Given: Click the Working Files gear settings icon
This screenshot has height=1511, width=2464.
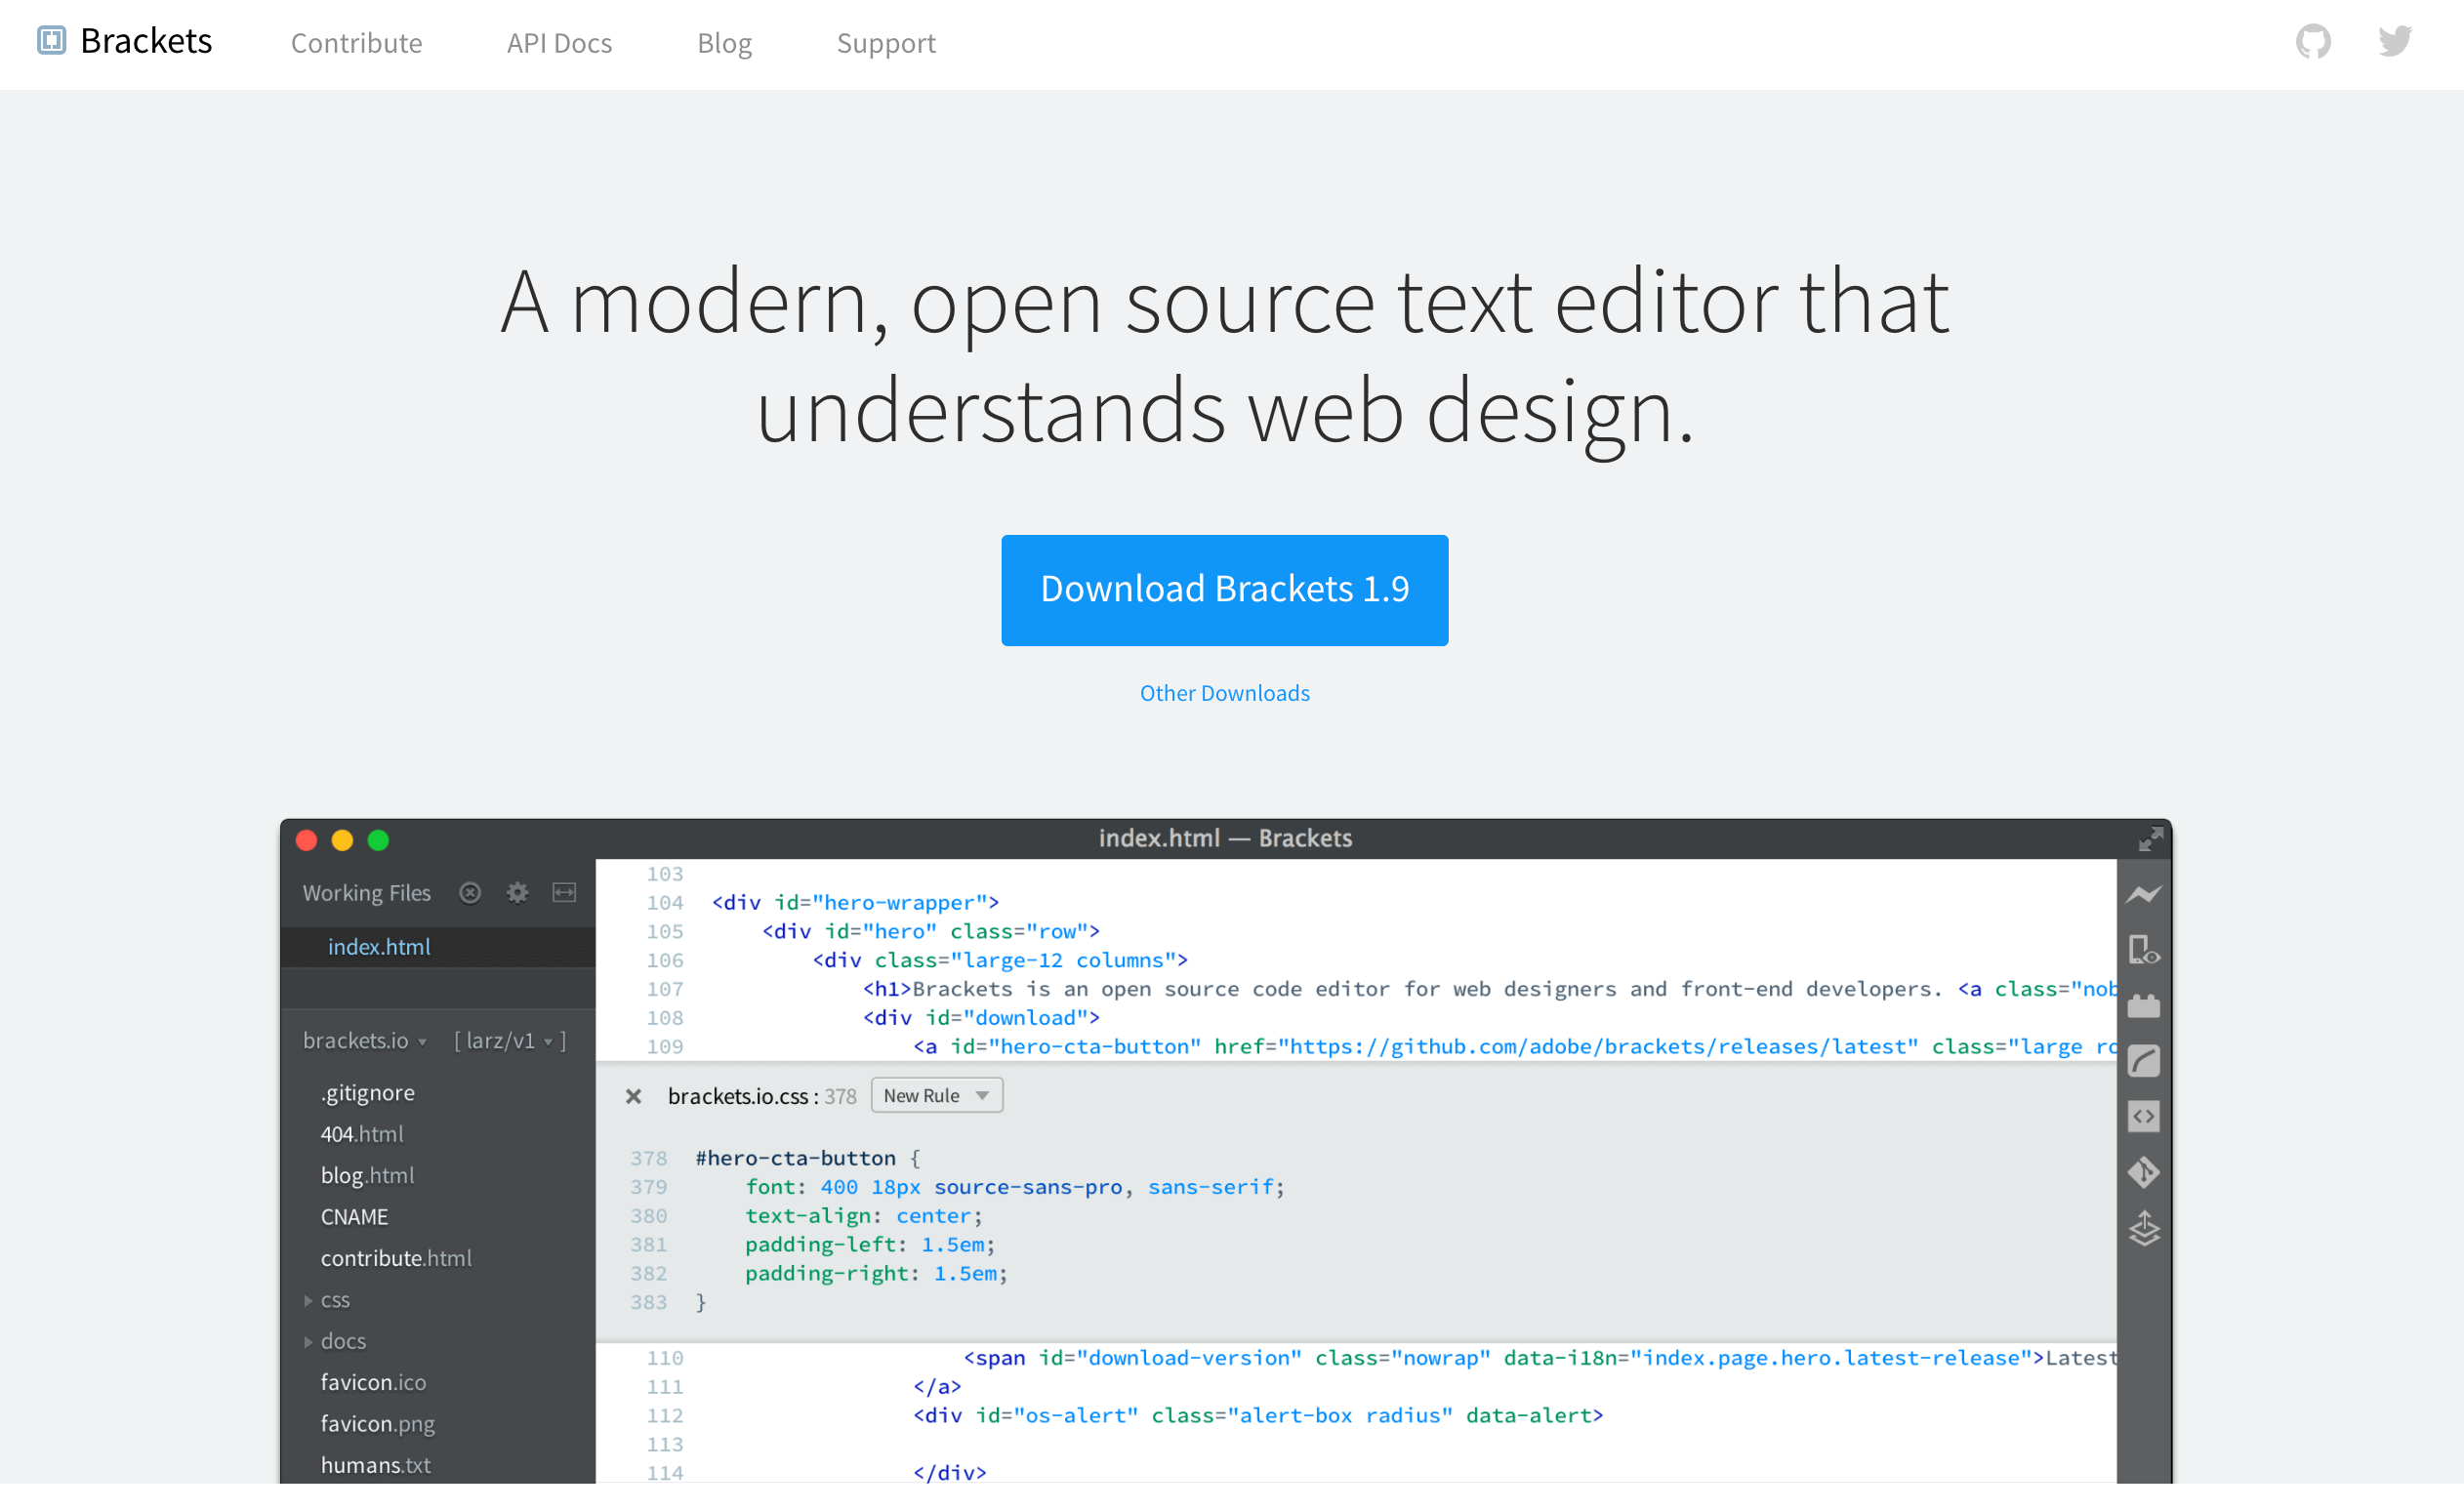Looking at the screenshot, I should pos(517,893).
